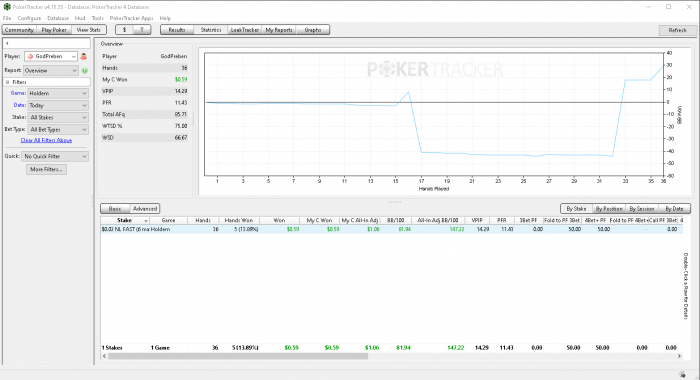Switch to Advanced view
700x380 pixels.
click(x=145, y=209)
